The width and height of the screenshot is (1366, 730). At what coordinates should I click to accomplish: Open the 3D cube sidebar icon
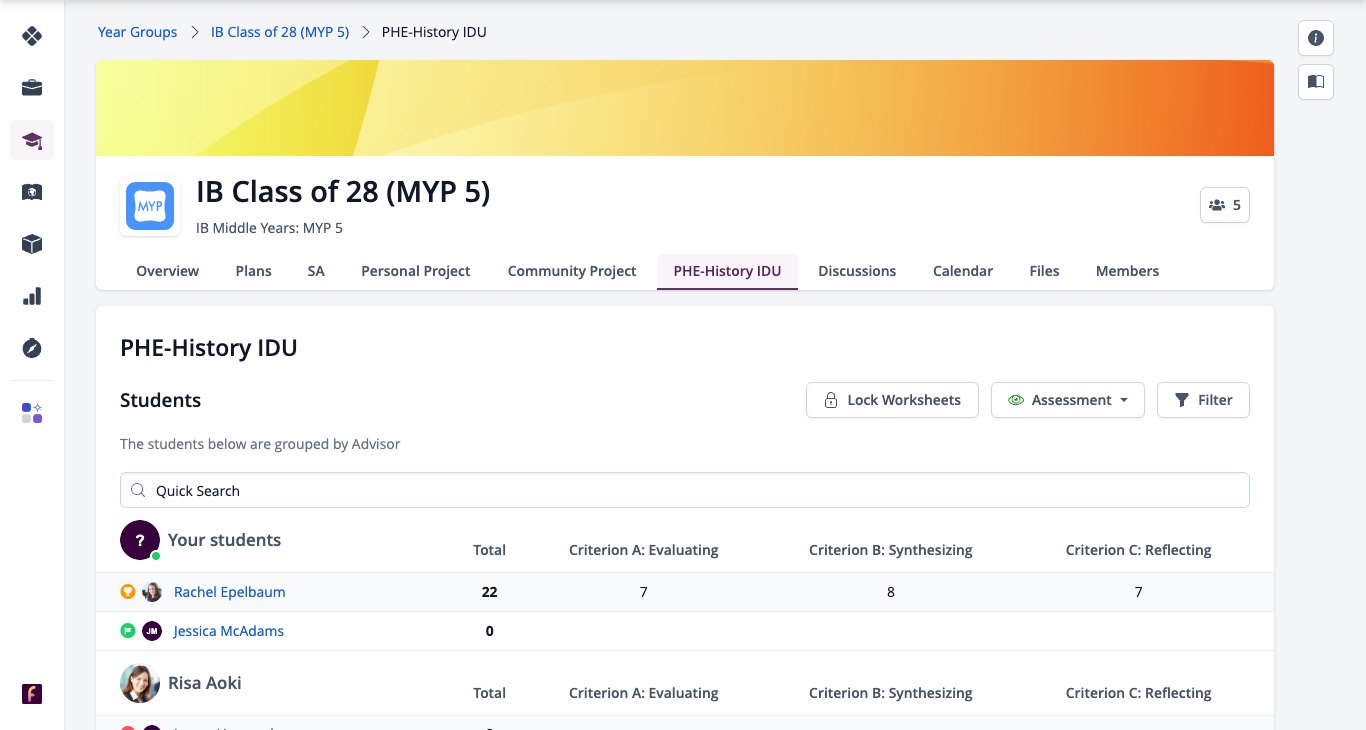[32, 244]
